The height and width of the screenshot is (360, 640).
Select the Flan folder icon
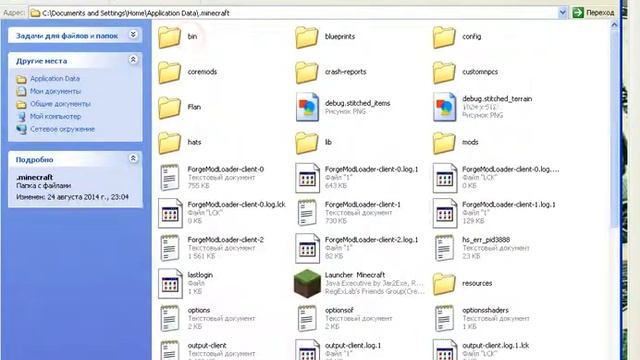point(169,107)
